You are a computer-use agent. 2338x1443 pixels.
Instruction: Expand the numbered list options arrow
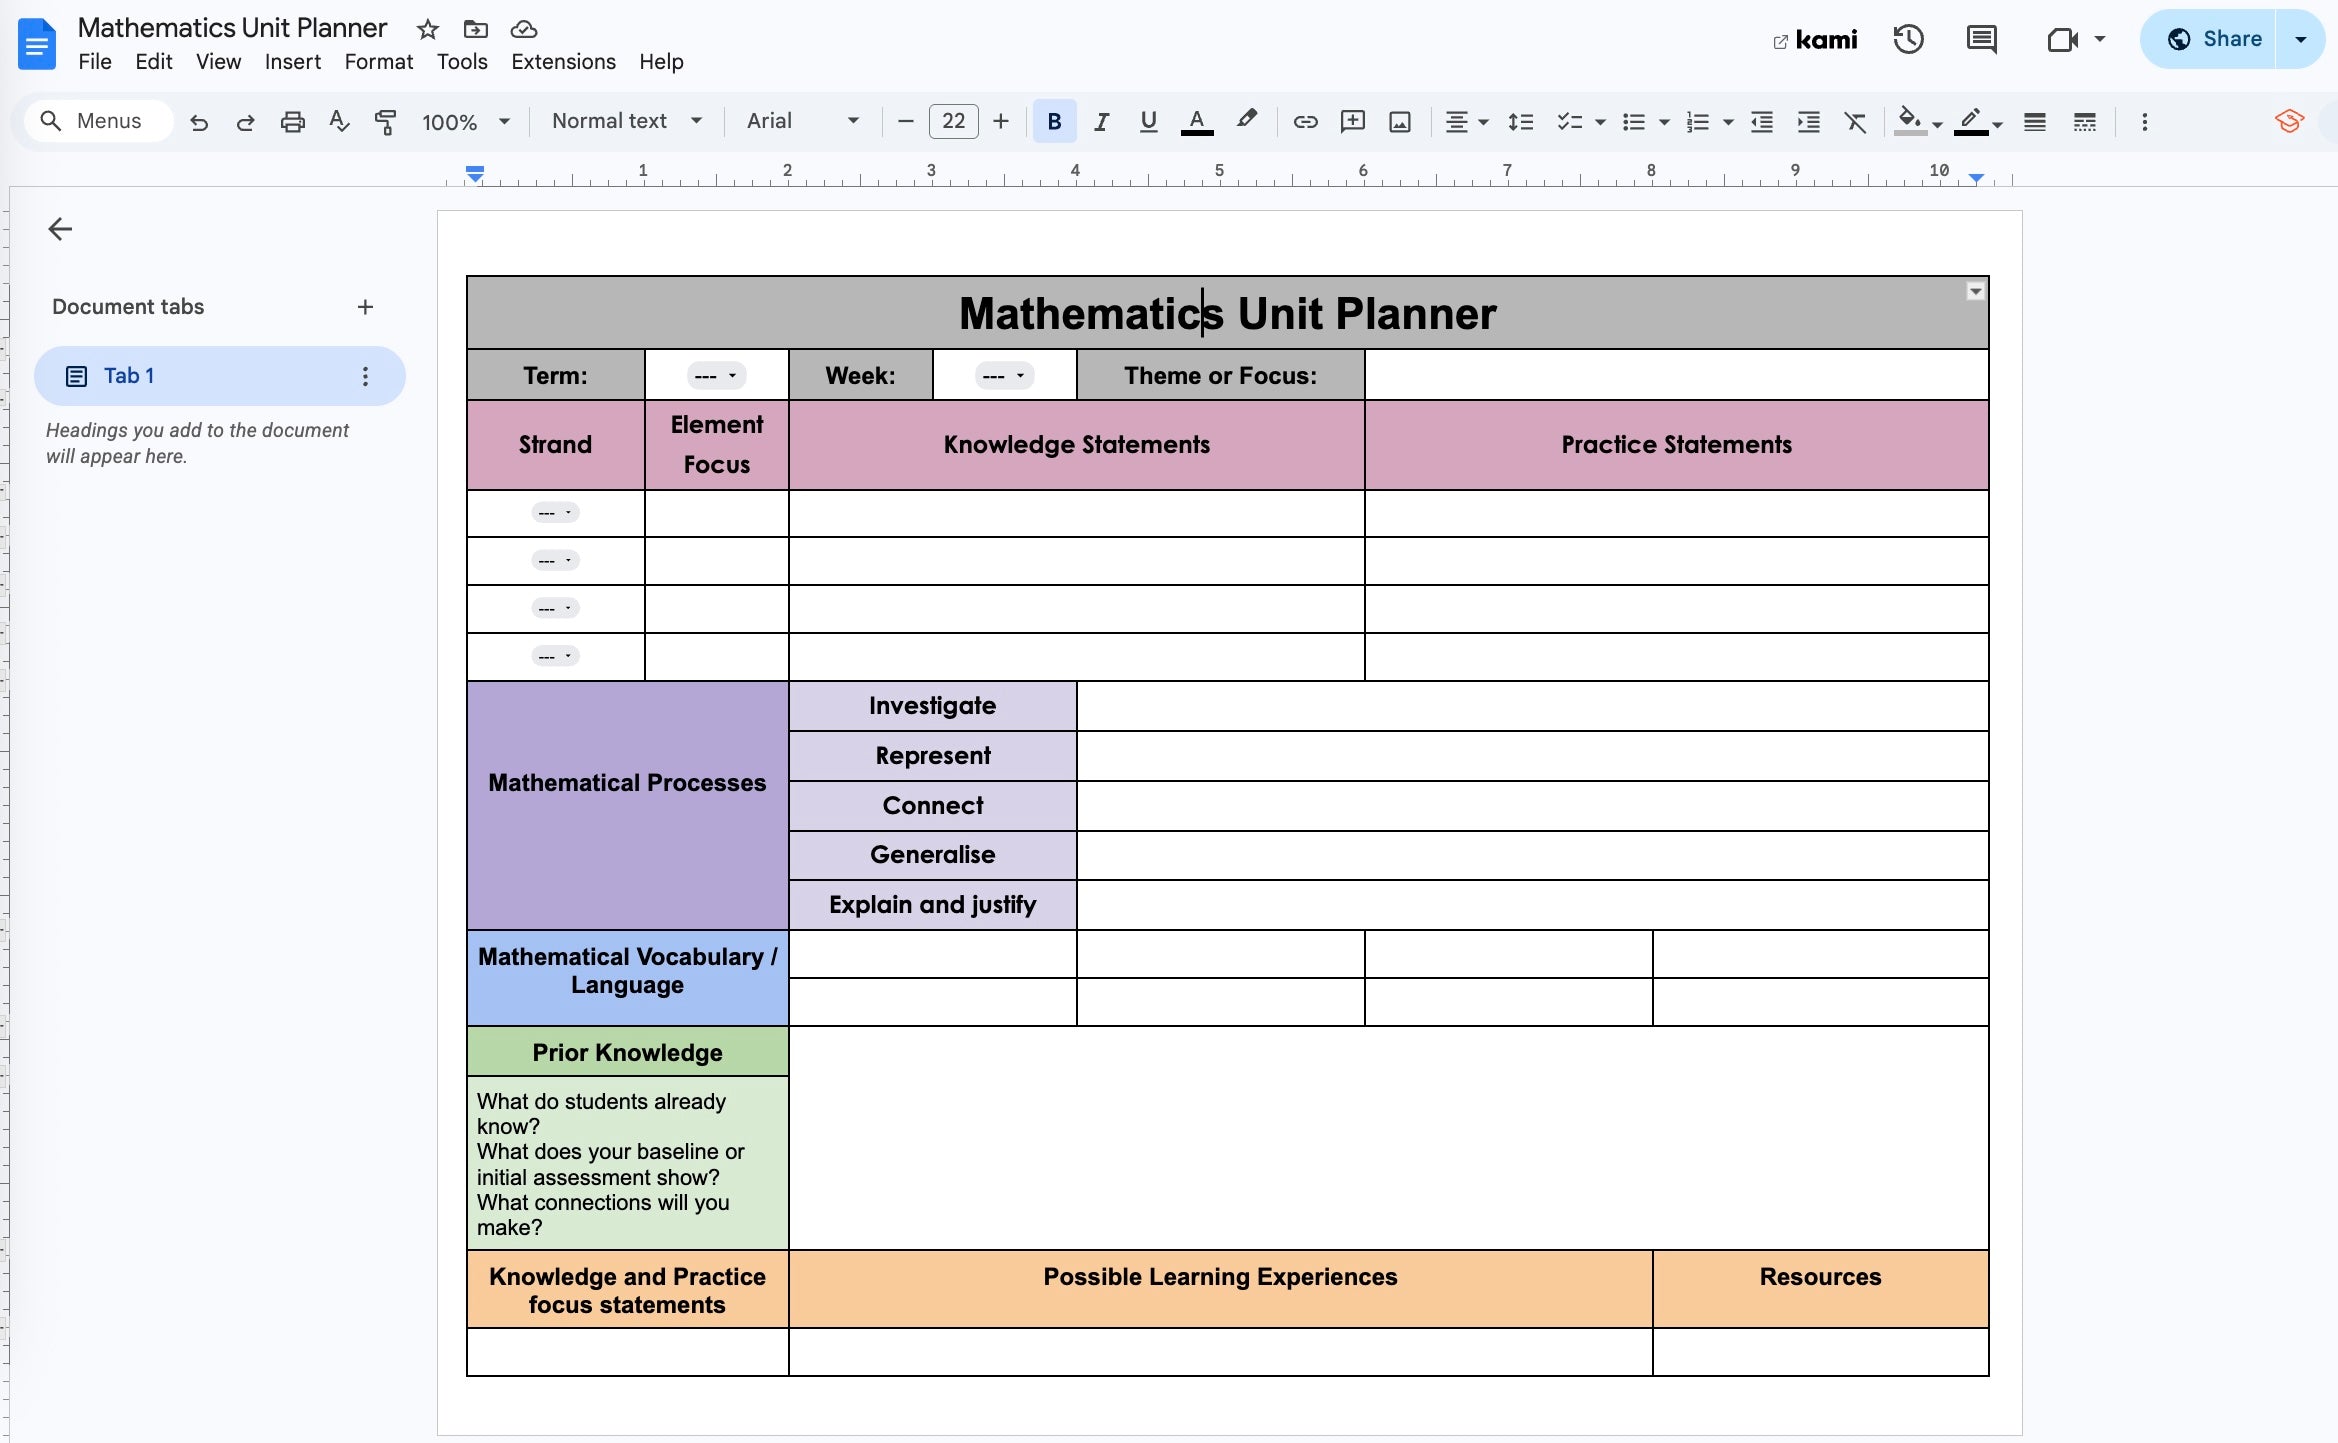click(1728, 123)
